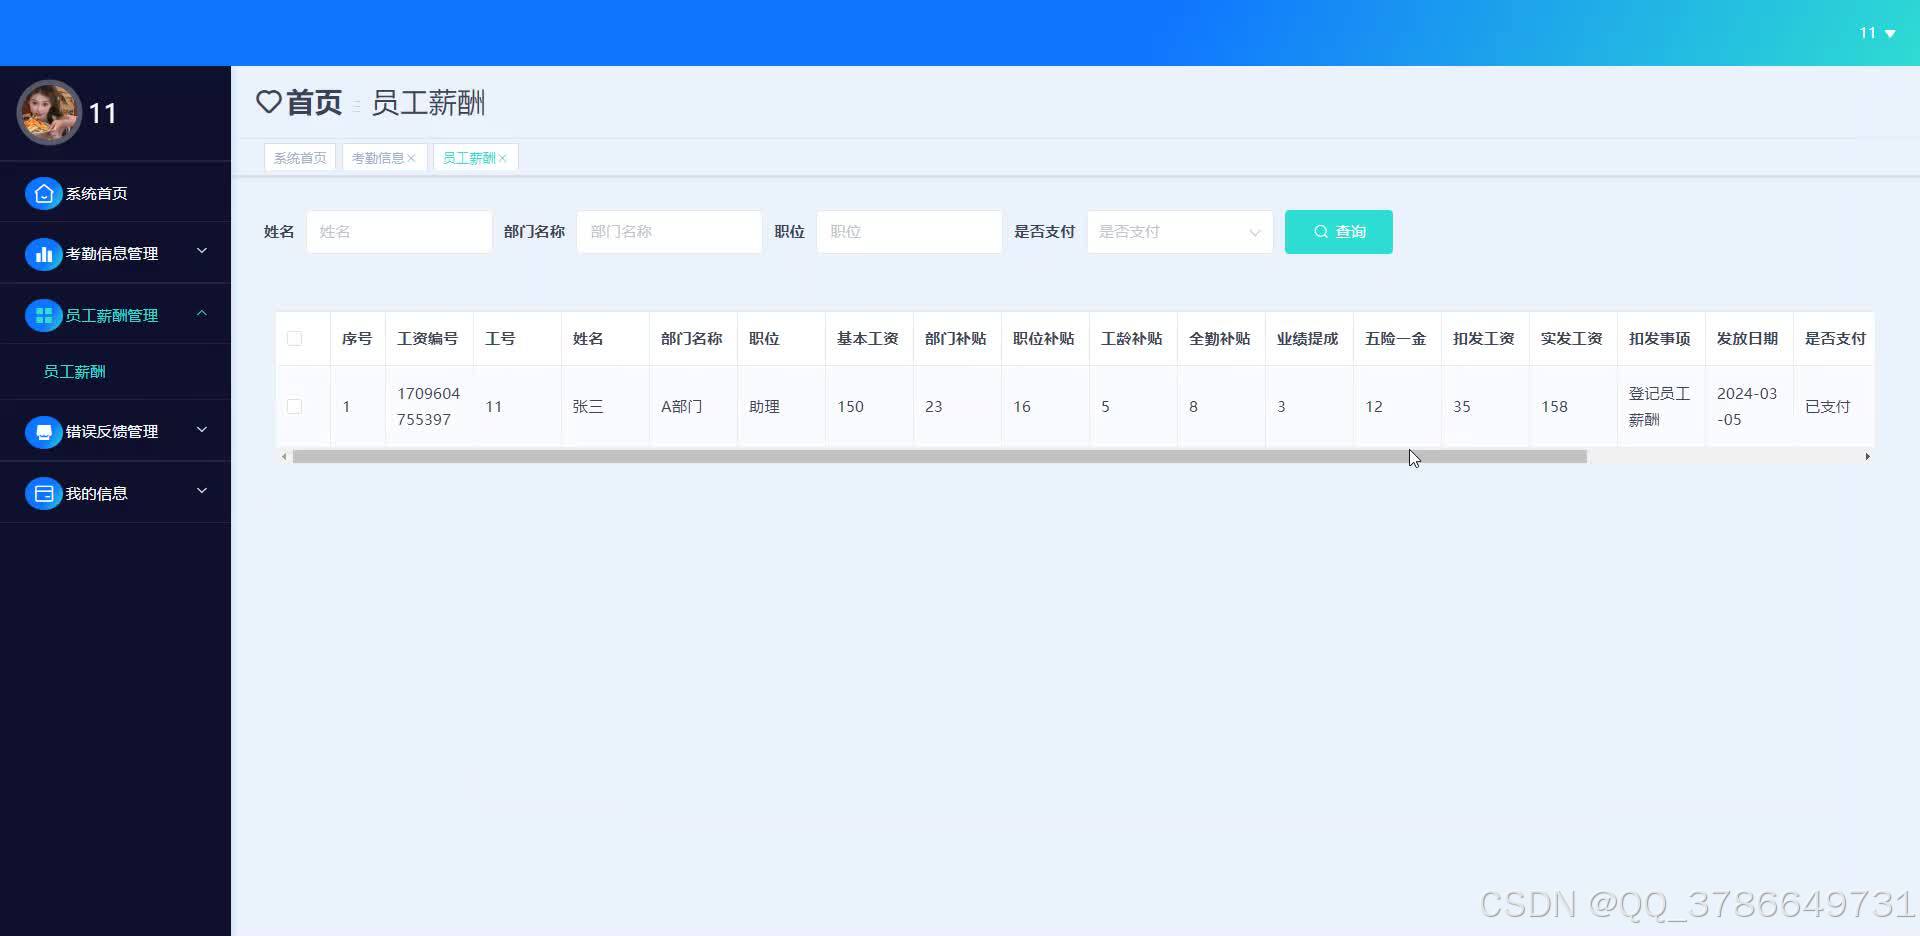Viewport: 1920px width, 936px height.
Task: Click the home icon beside 系统首页
Action: click(43, 193)
